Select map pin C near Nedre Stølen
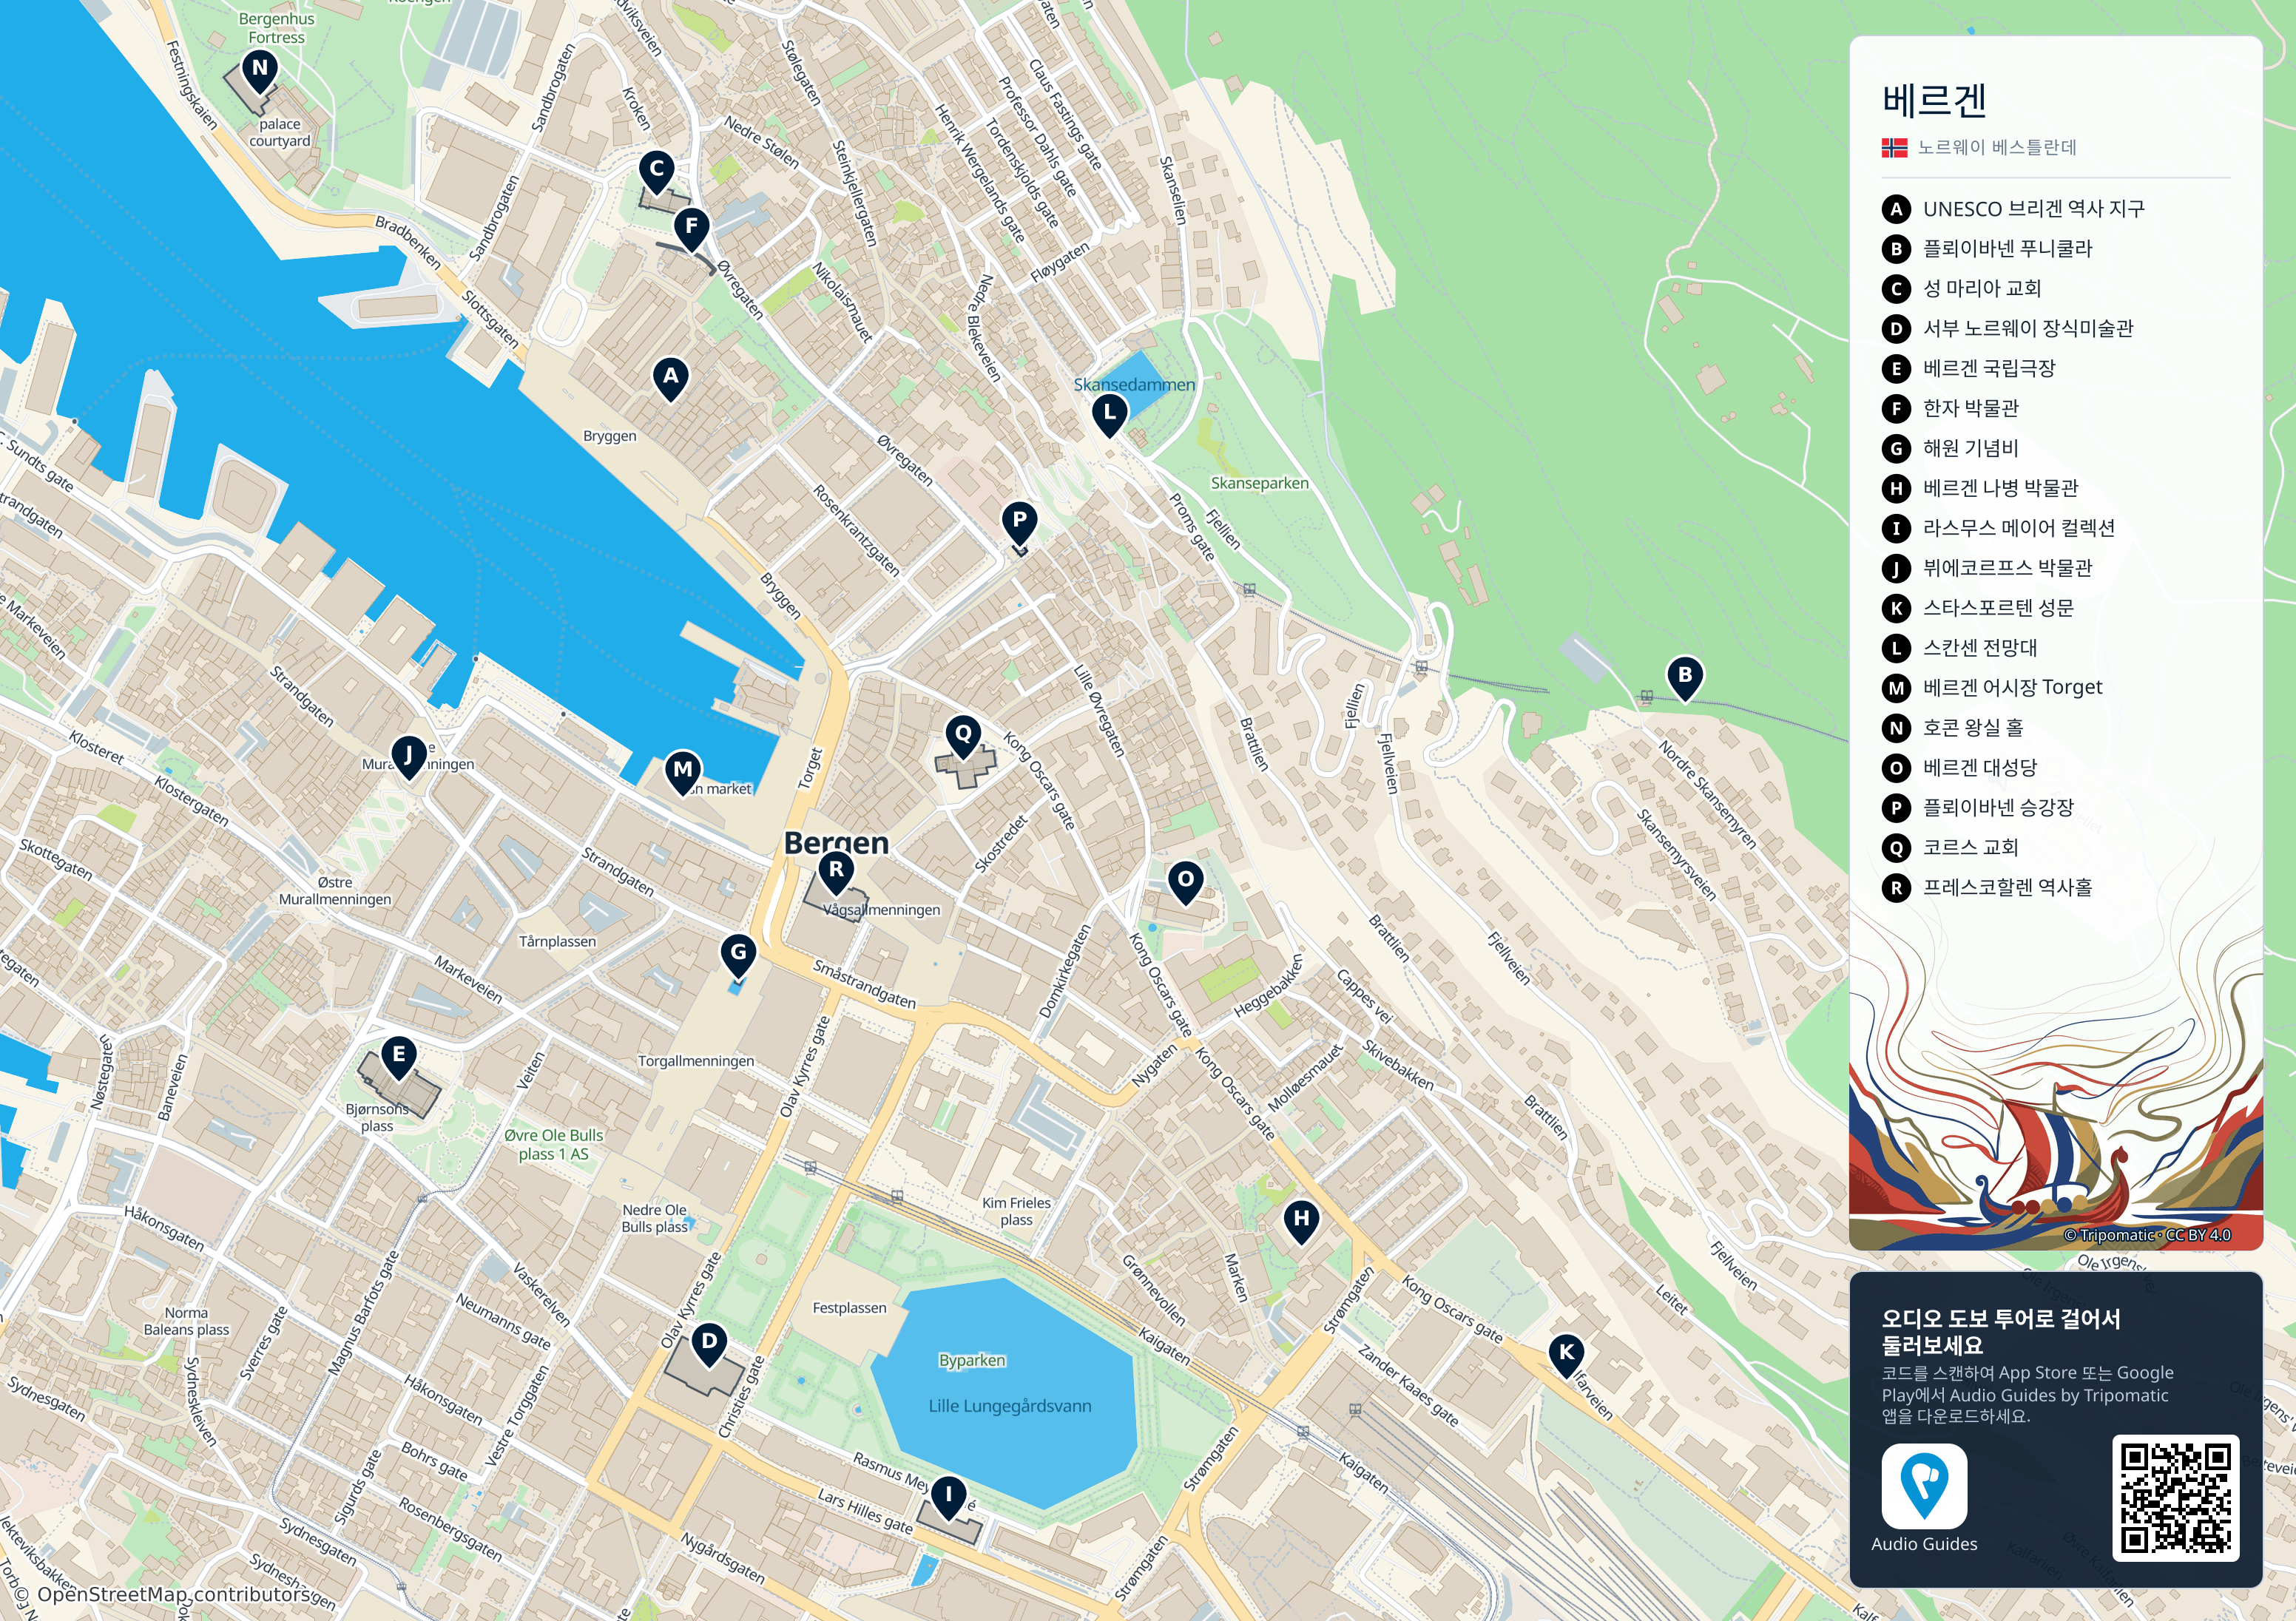The height and width of the screenshot is (1621, 2296). point(657,172)
